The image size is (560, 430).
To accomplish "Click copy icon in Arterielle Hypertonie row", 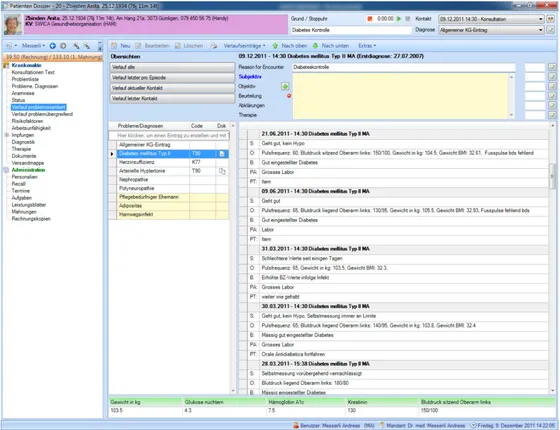I will pos(222,171).
